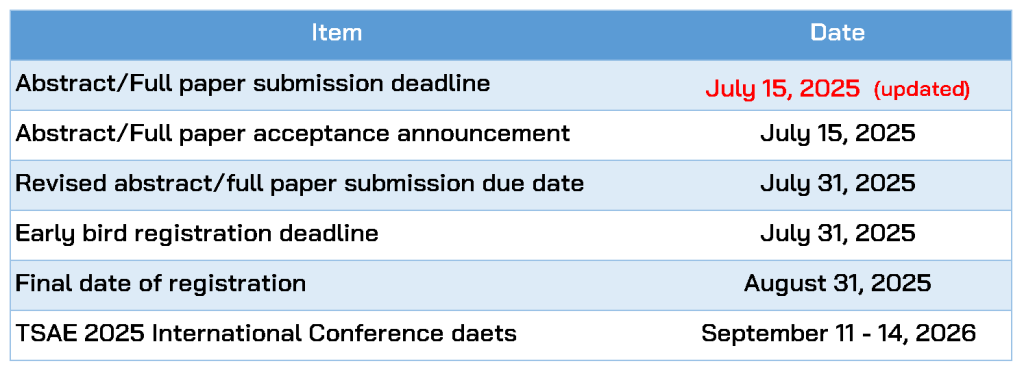Click revised submission date July 31, 2025
Viewport: 1024px width, 370px height.
837,183
